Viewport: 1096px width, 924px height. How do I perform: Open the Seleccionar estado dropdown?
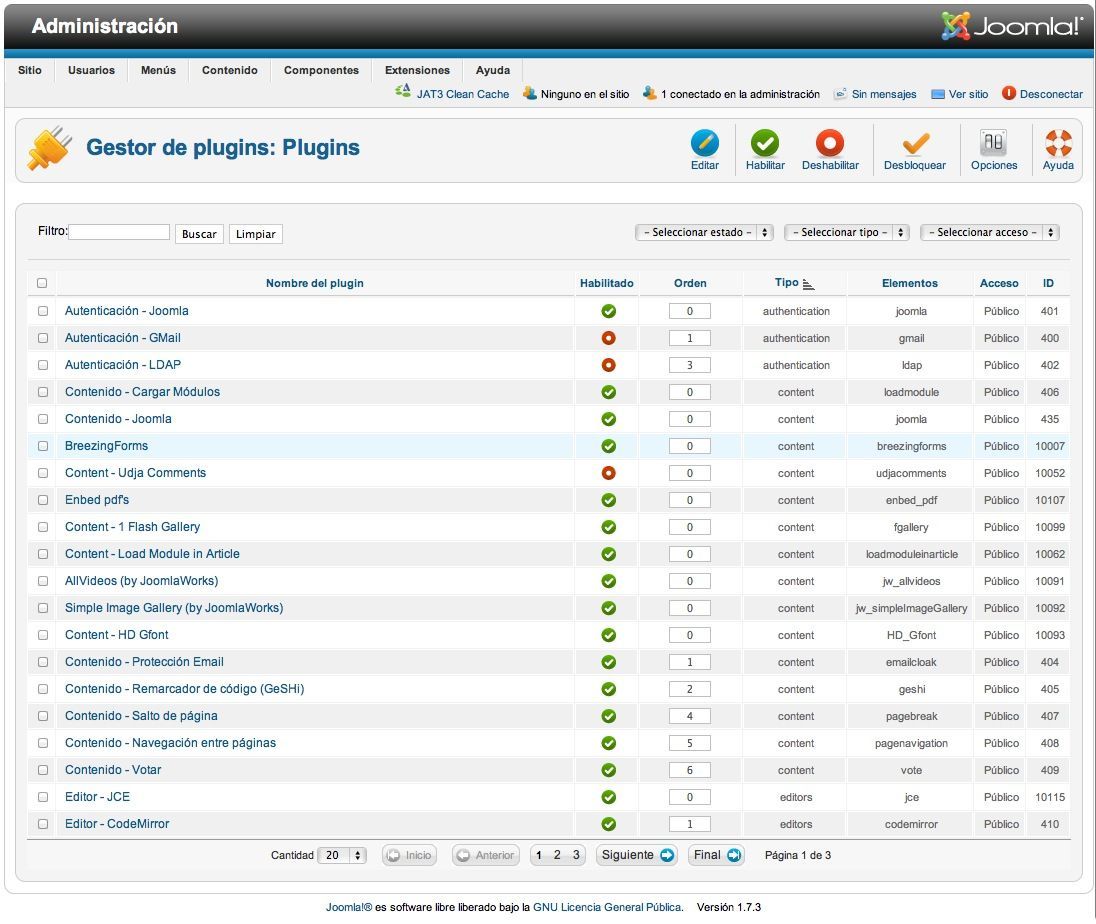(x=704, y=232)
